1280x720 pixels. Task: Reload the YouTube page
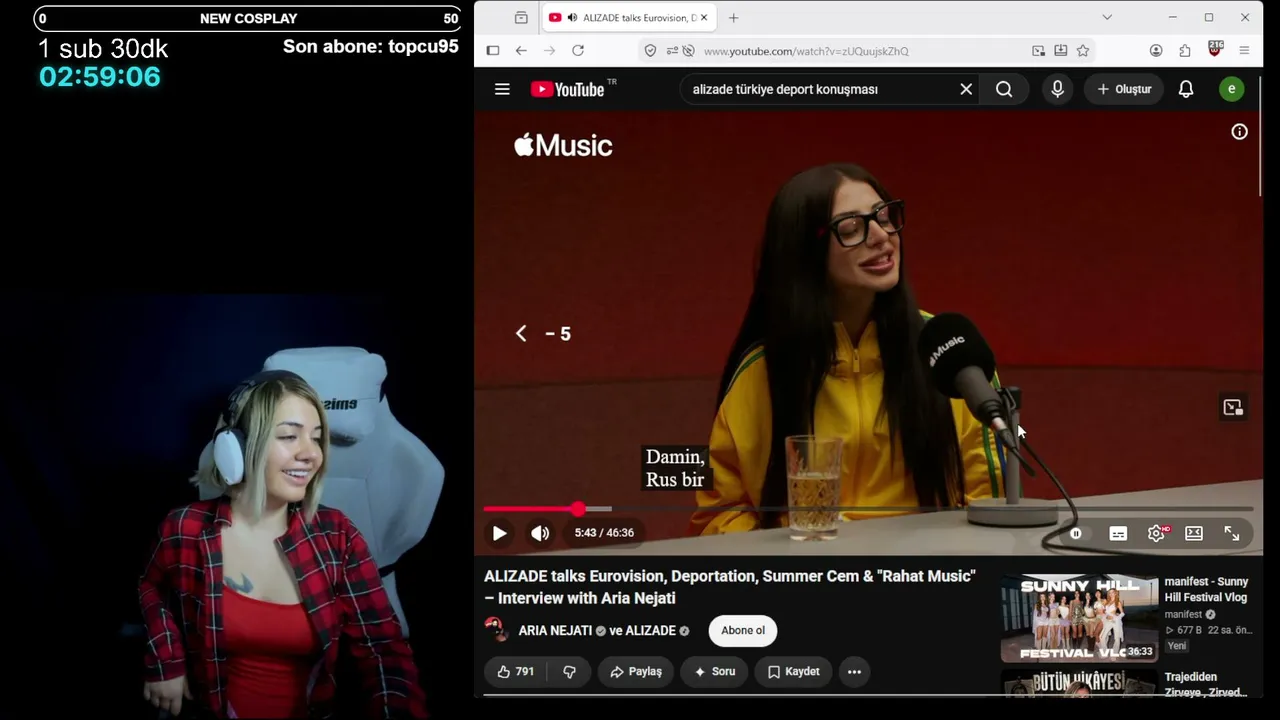click(x=578, y=51)
